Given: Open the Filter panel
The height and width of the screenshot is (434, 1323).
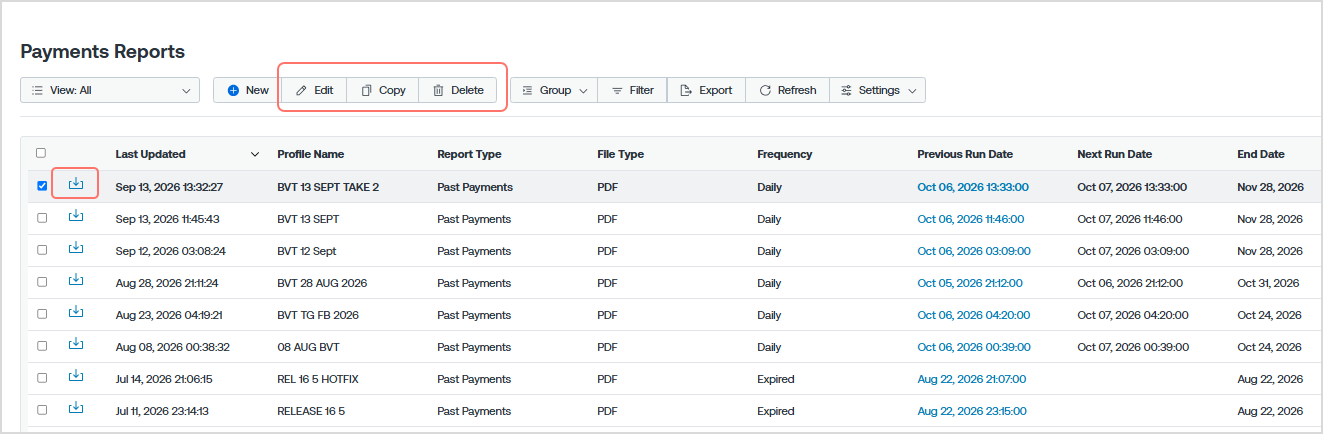Looking at the screenshot, I should pyautogui.click(x=632, y=90).
